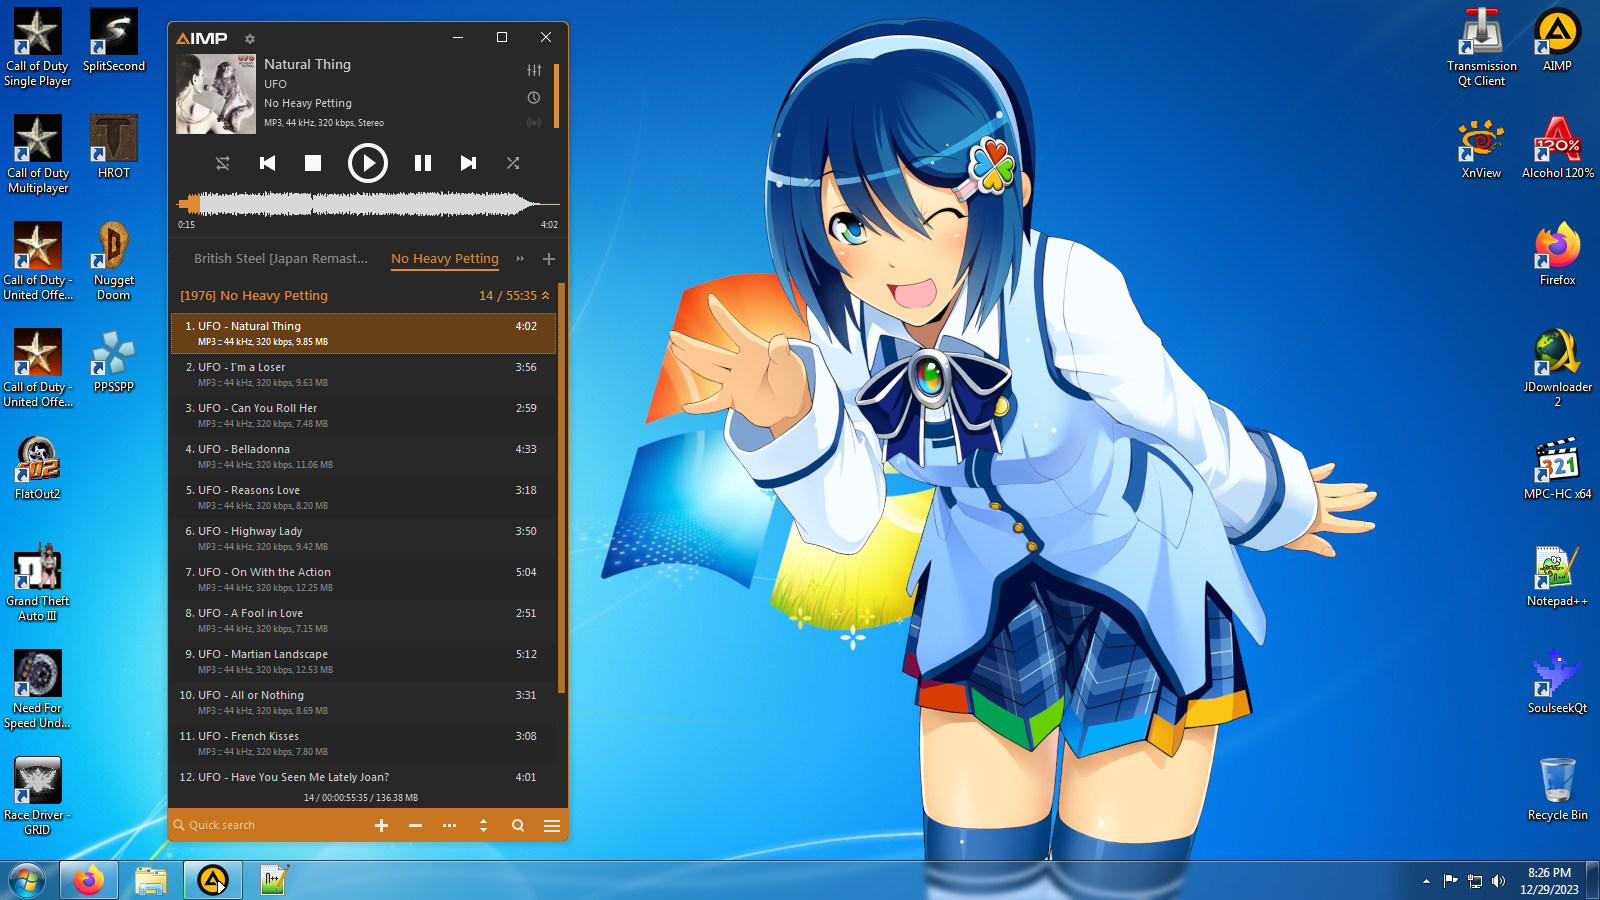
Task: Show hidden system tray icons
Action: pyautogui.click(x=1426, y=881)
